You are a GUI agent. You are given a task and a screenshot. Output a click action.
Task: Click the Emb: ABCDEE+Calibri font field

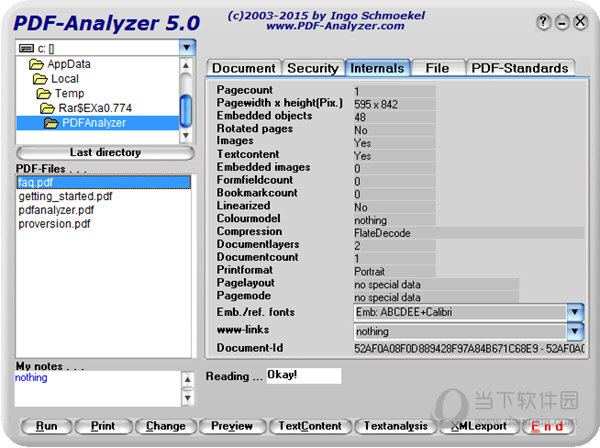460,313
